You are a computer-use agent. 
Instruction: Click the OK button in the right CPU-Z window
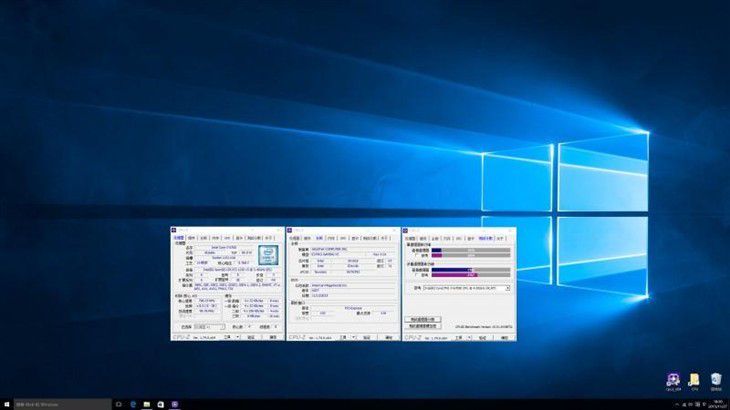tap(504, 337)
